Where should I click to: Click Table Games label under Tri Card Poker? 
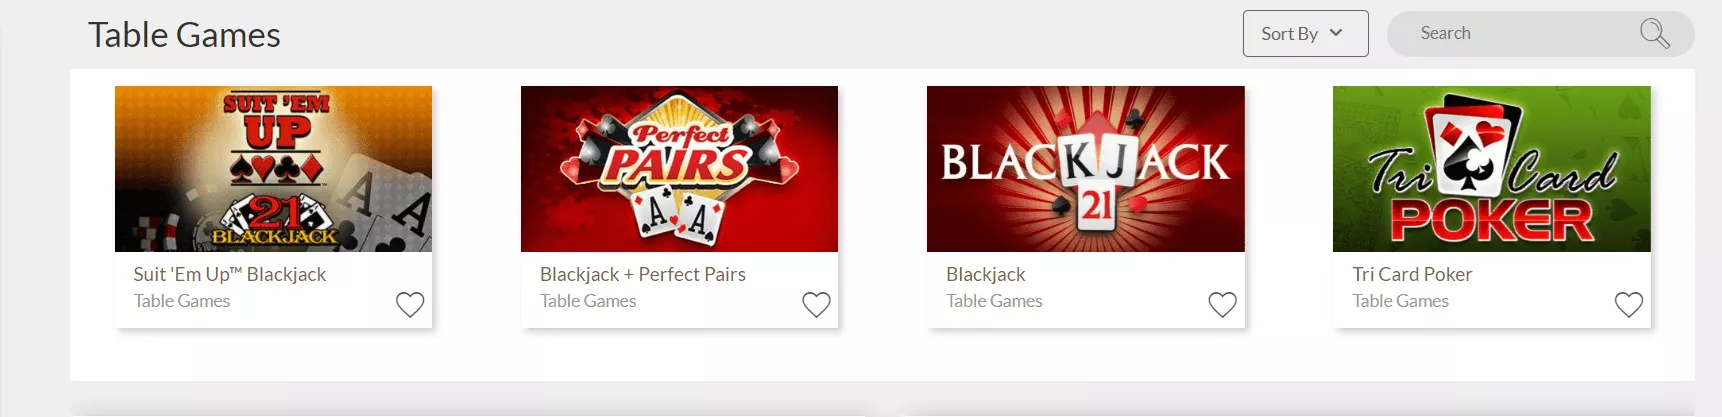(x=1400, y=301)
